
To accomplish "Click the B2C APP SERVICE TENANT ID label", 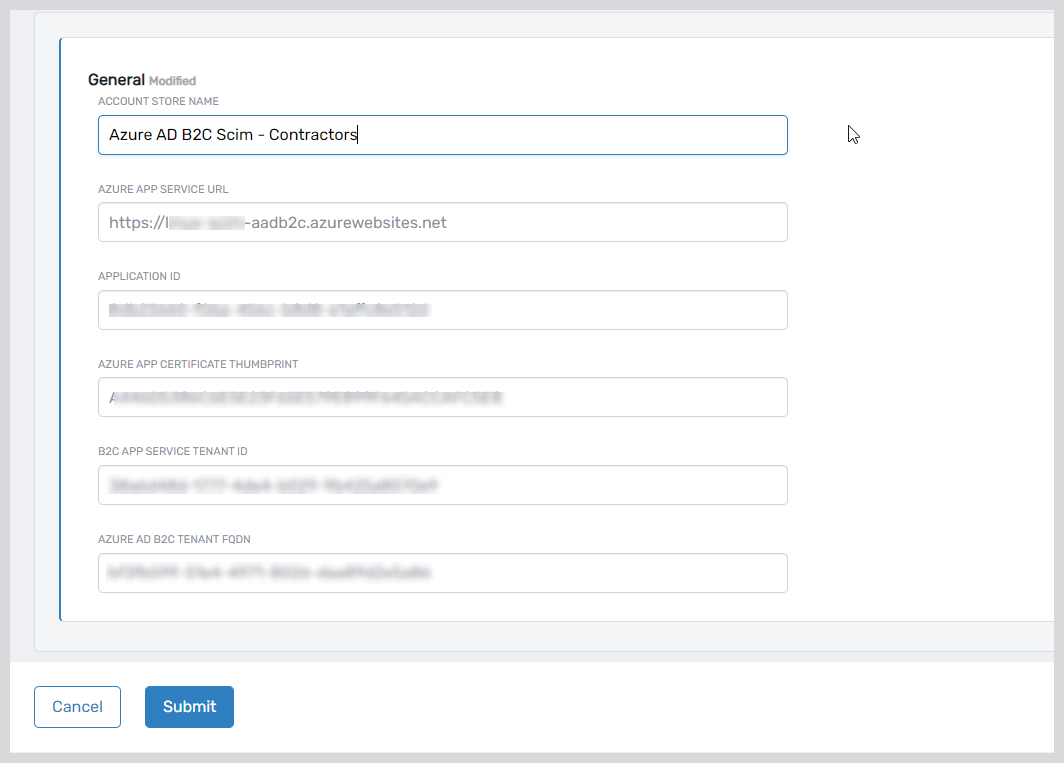I will pos(172,451).
